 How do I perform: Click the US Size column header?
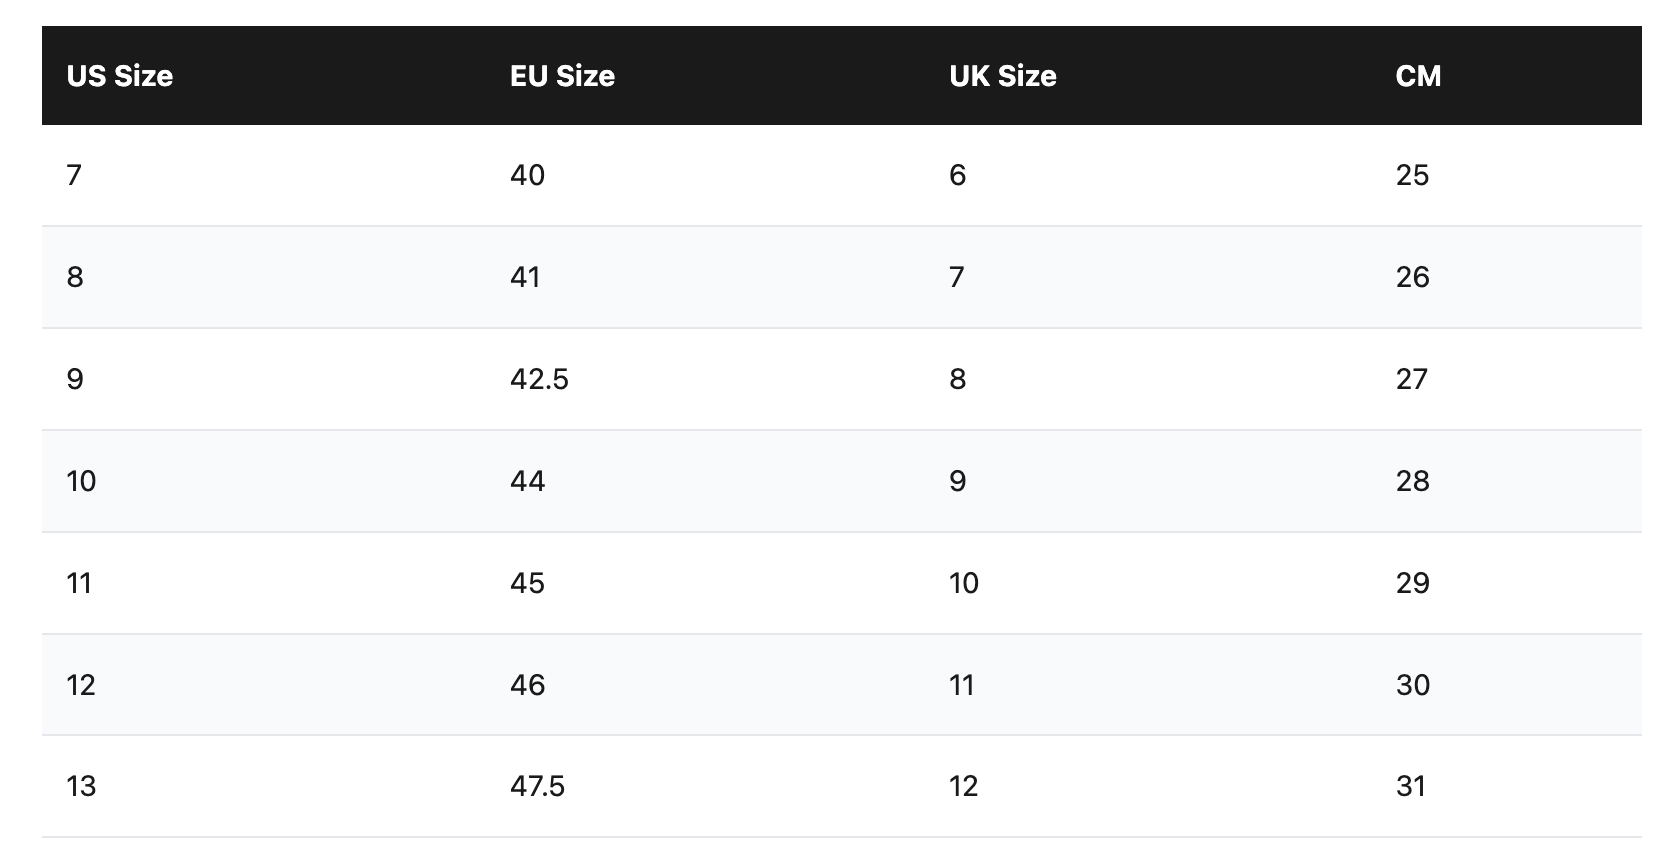[120, 76]
